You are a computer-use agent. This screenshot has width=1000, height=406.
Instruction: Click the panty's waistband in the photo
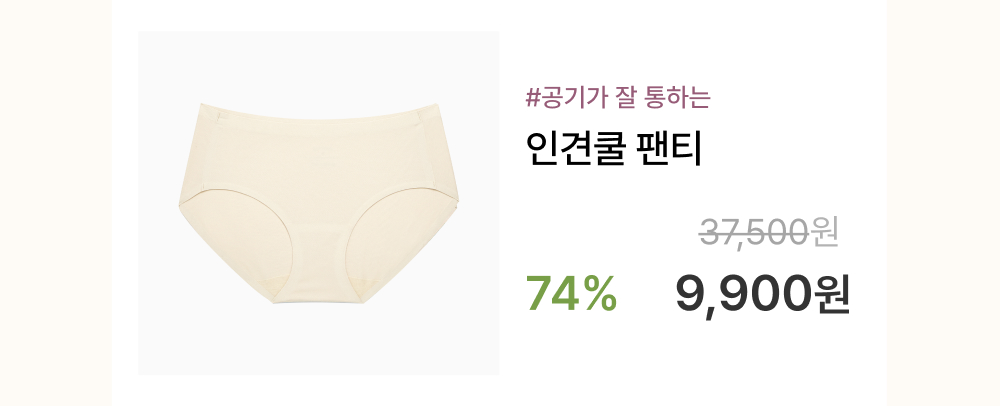319,112
